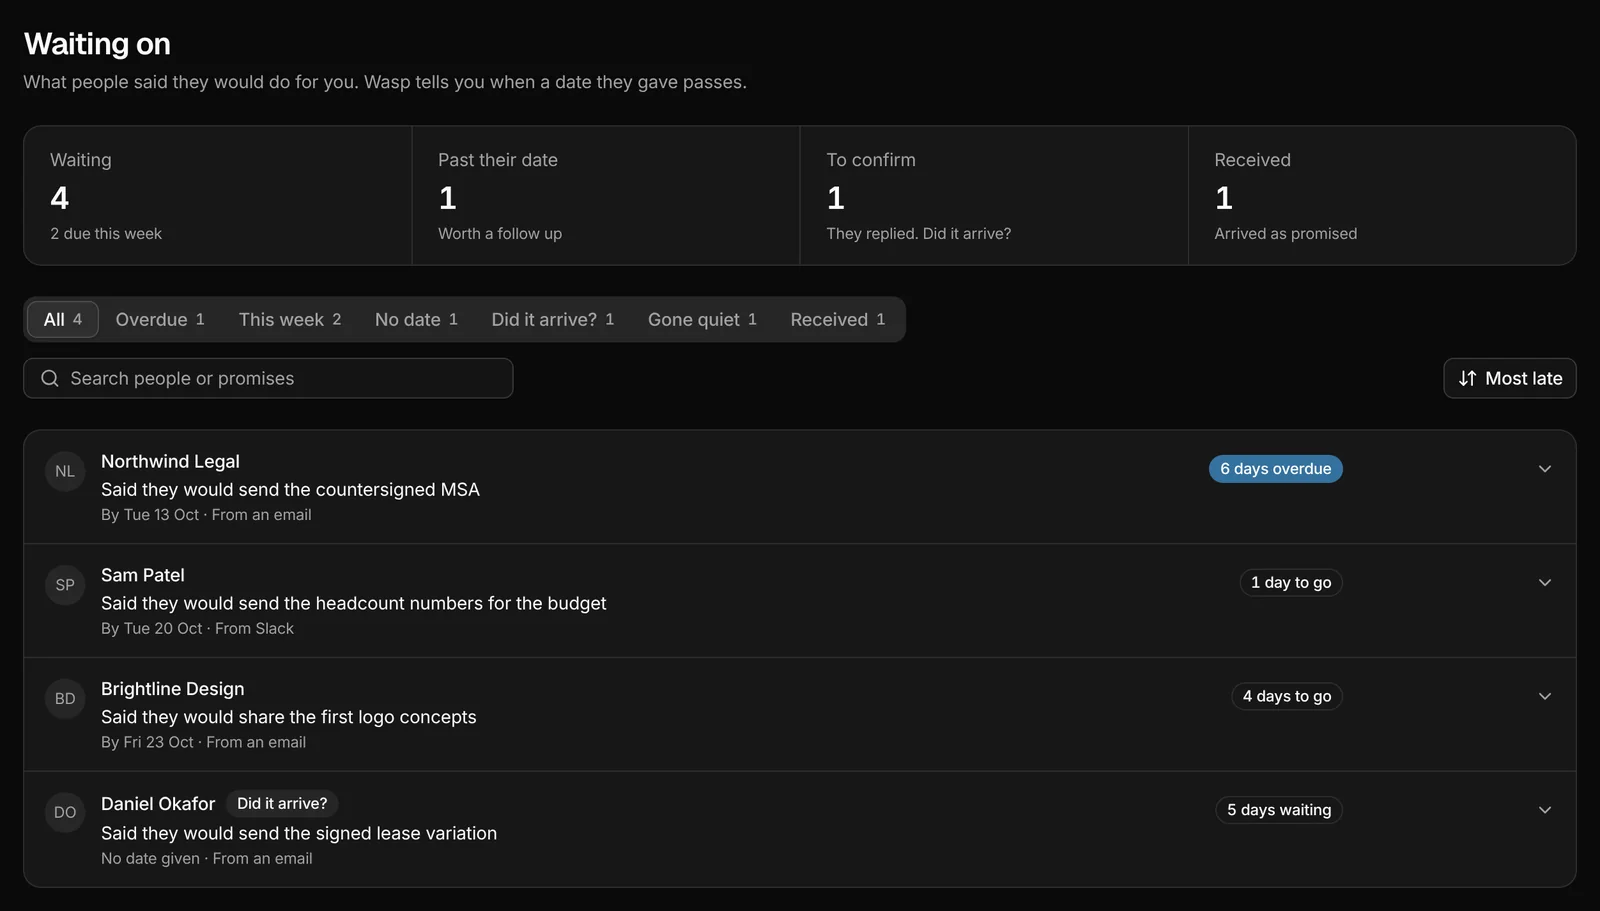Screen dimensions: 1600x911
Task: Click the Brightline Design name
Action: point(173,689)
